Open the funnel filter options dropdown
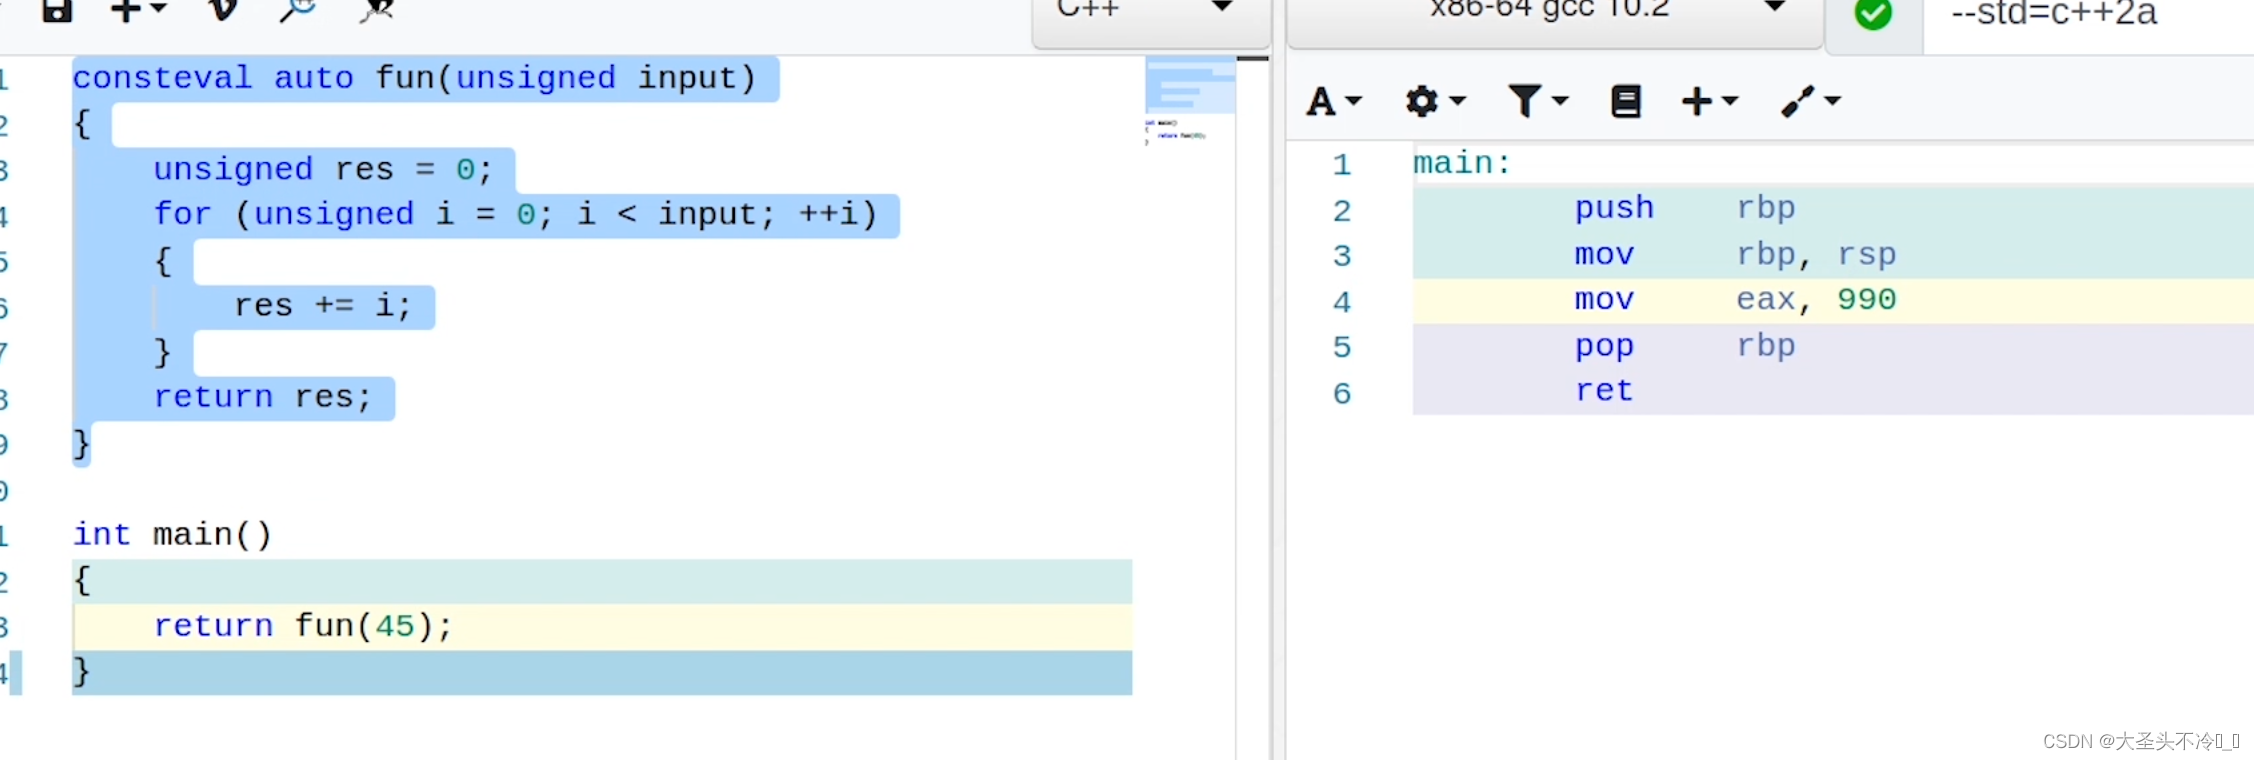 (1538, 101)
